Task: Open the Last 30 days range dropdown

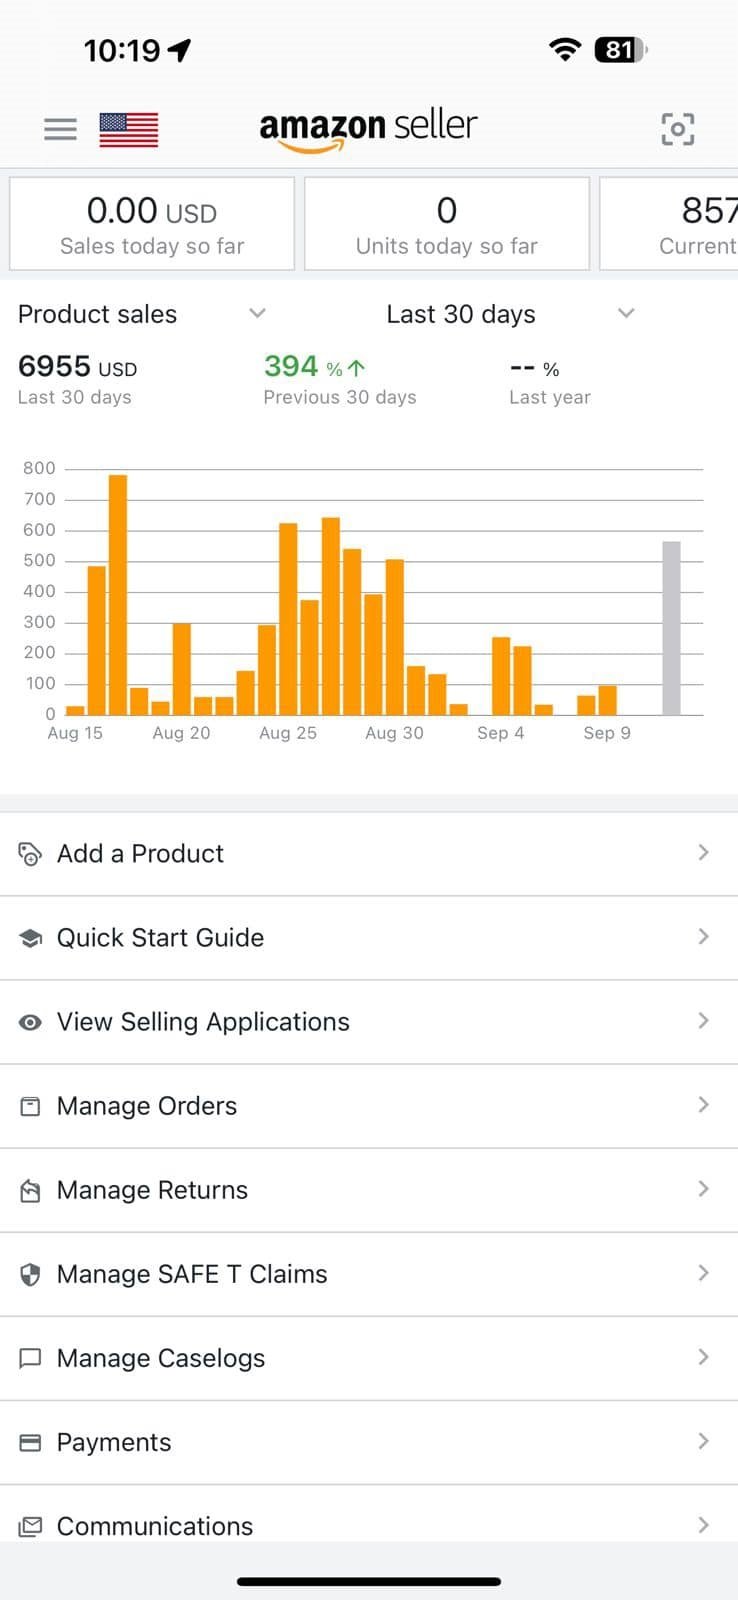Action: [626, 313]
